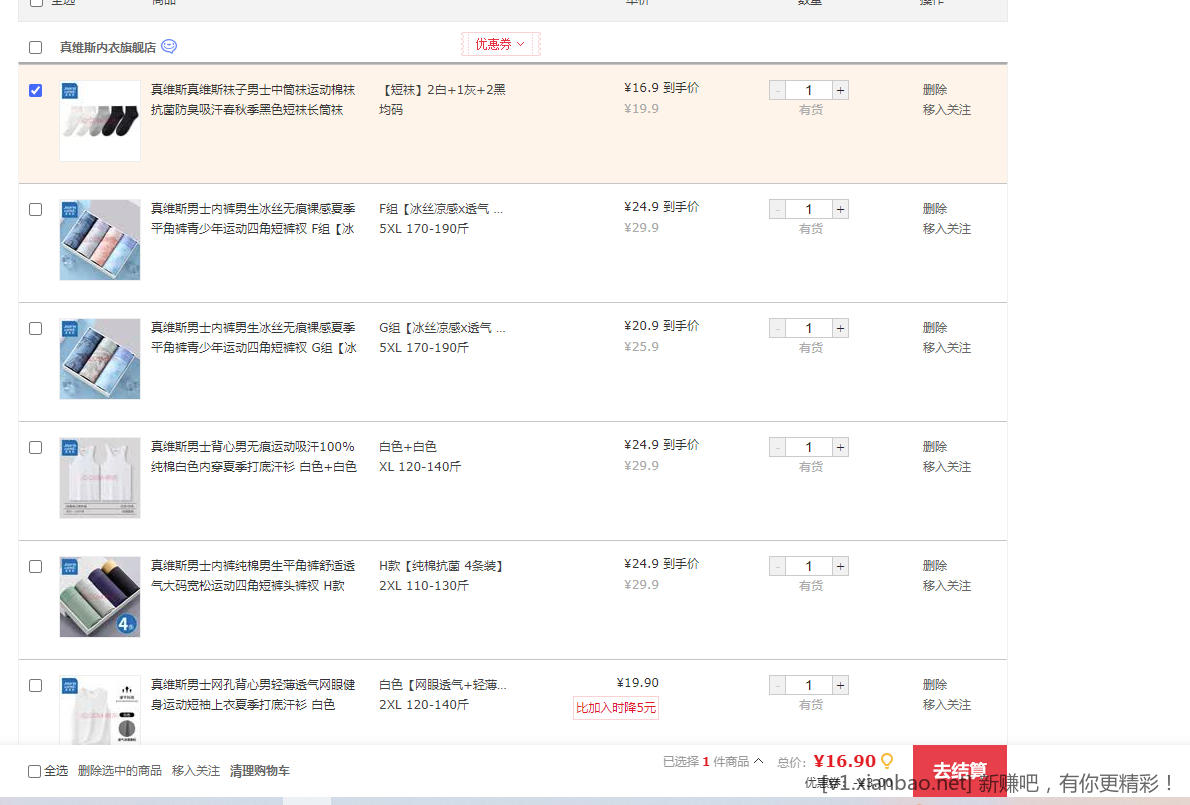Increase quantity of 白色+白色 vest

840,448
